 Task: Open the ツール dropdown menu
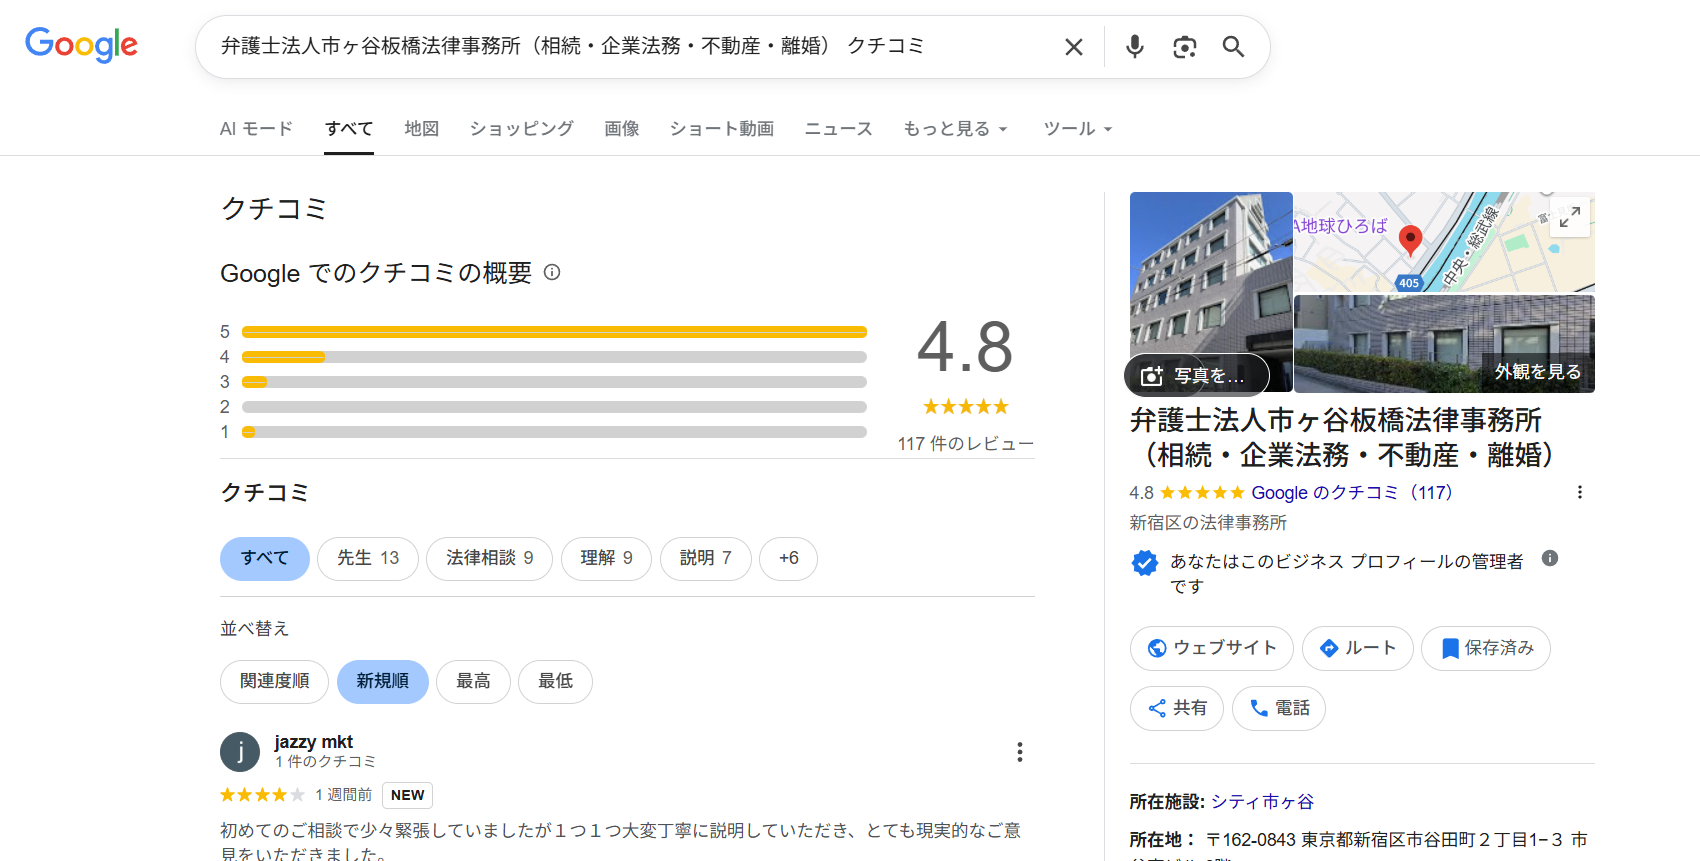[x=1077, y=129]
